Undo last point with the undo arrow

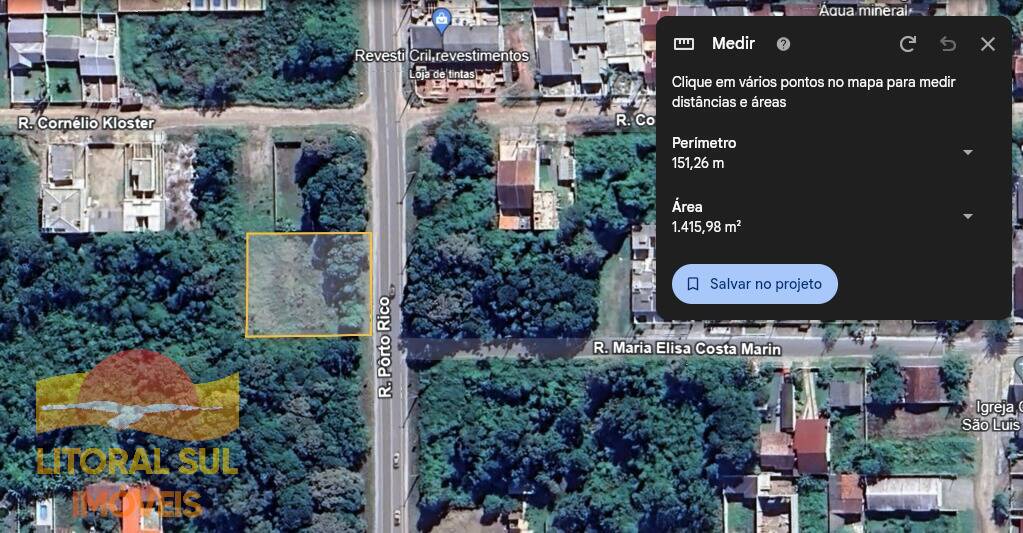948,44
